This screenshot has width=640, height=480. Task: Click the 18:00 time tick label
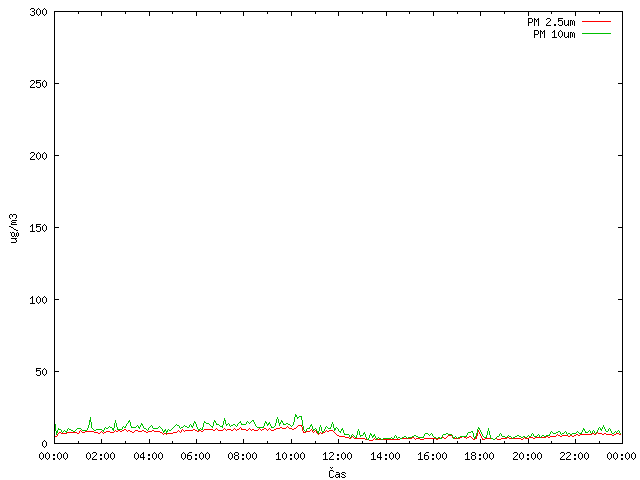[x=480, y=456]
